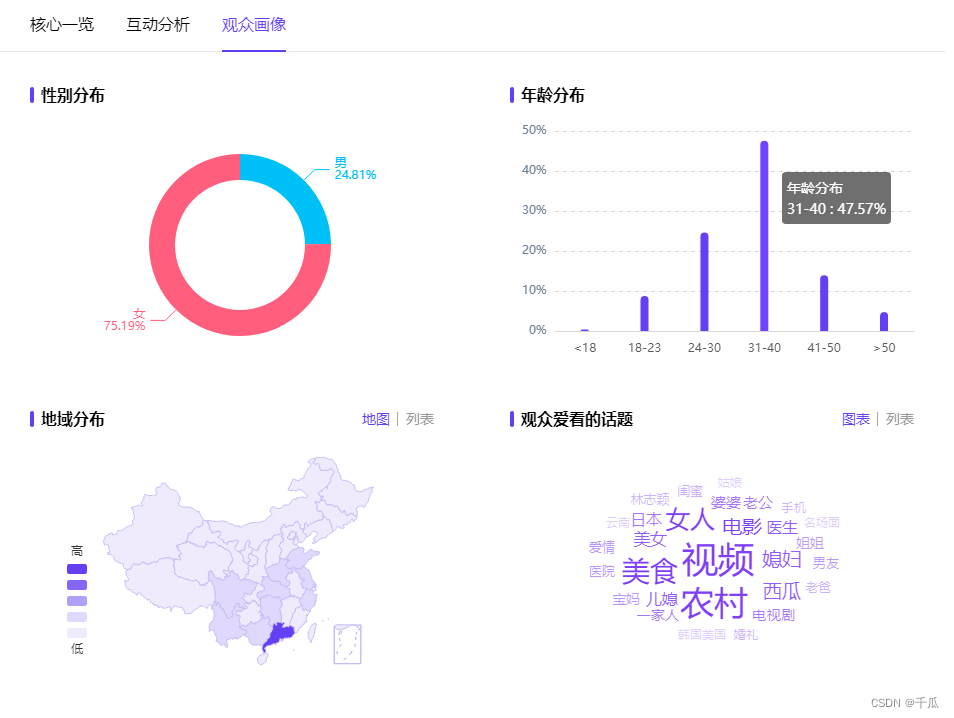
Task: Click the word 姐姐 in the topic cloud
Action: point(810,543)
